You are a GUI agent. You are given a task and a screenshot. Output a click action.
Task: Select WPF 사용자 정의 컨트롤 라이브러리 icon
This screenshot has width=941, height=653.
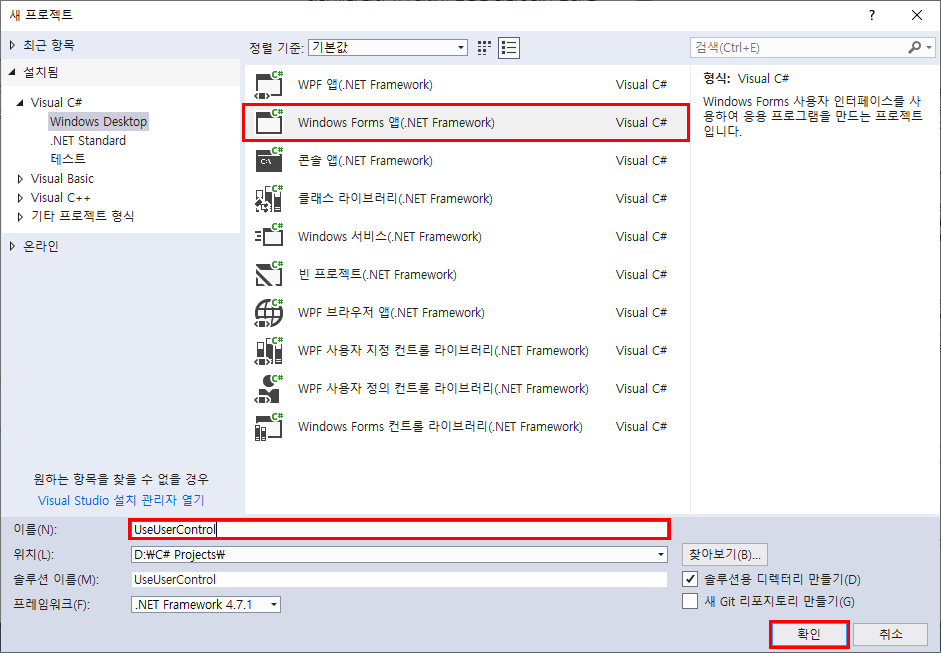(x=268, y=388)
